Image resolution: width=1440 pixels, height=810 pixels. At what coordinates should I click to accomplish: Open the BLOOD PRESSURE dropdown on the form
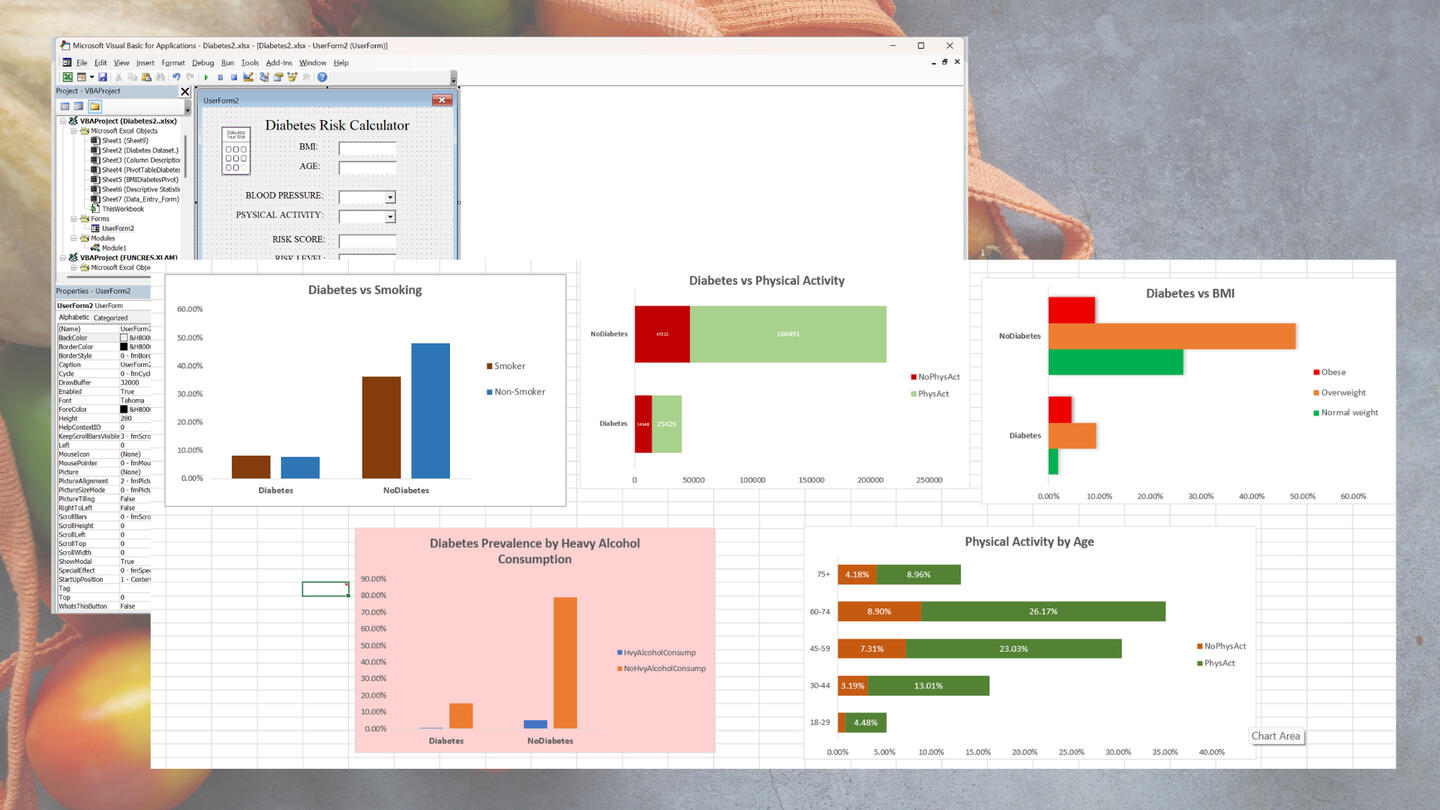388,196
